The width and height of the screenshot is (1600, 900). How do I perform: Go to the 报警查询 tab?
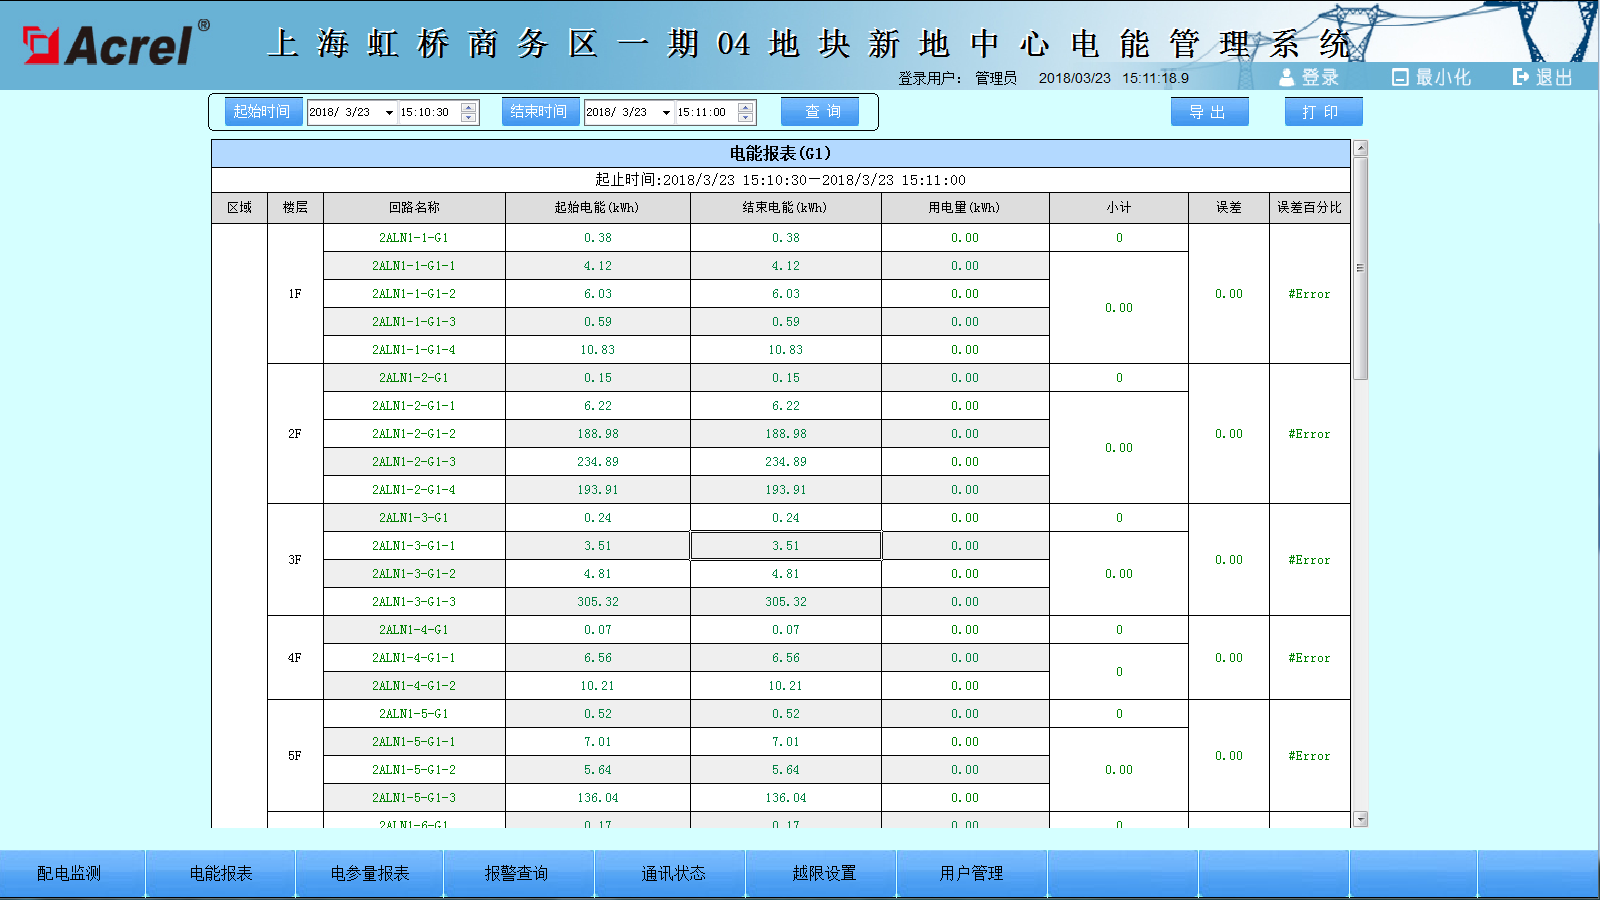(x=517, y=873)
